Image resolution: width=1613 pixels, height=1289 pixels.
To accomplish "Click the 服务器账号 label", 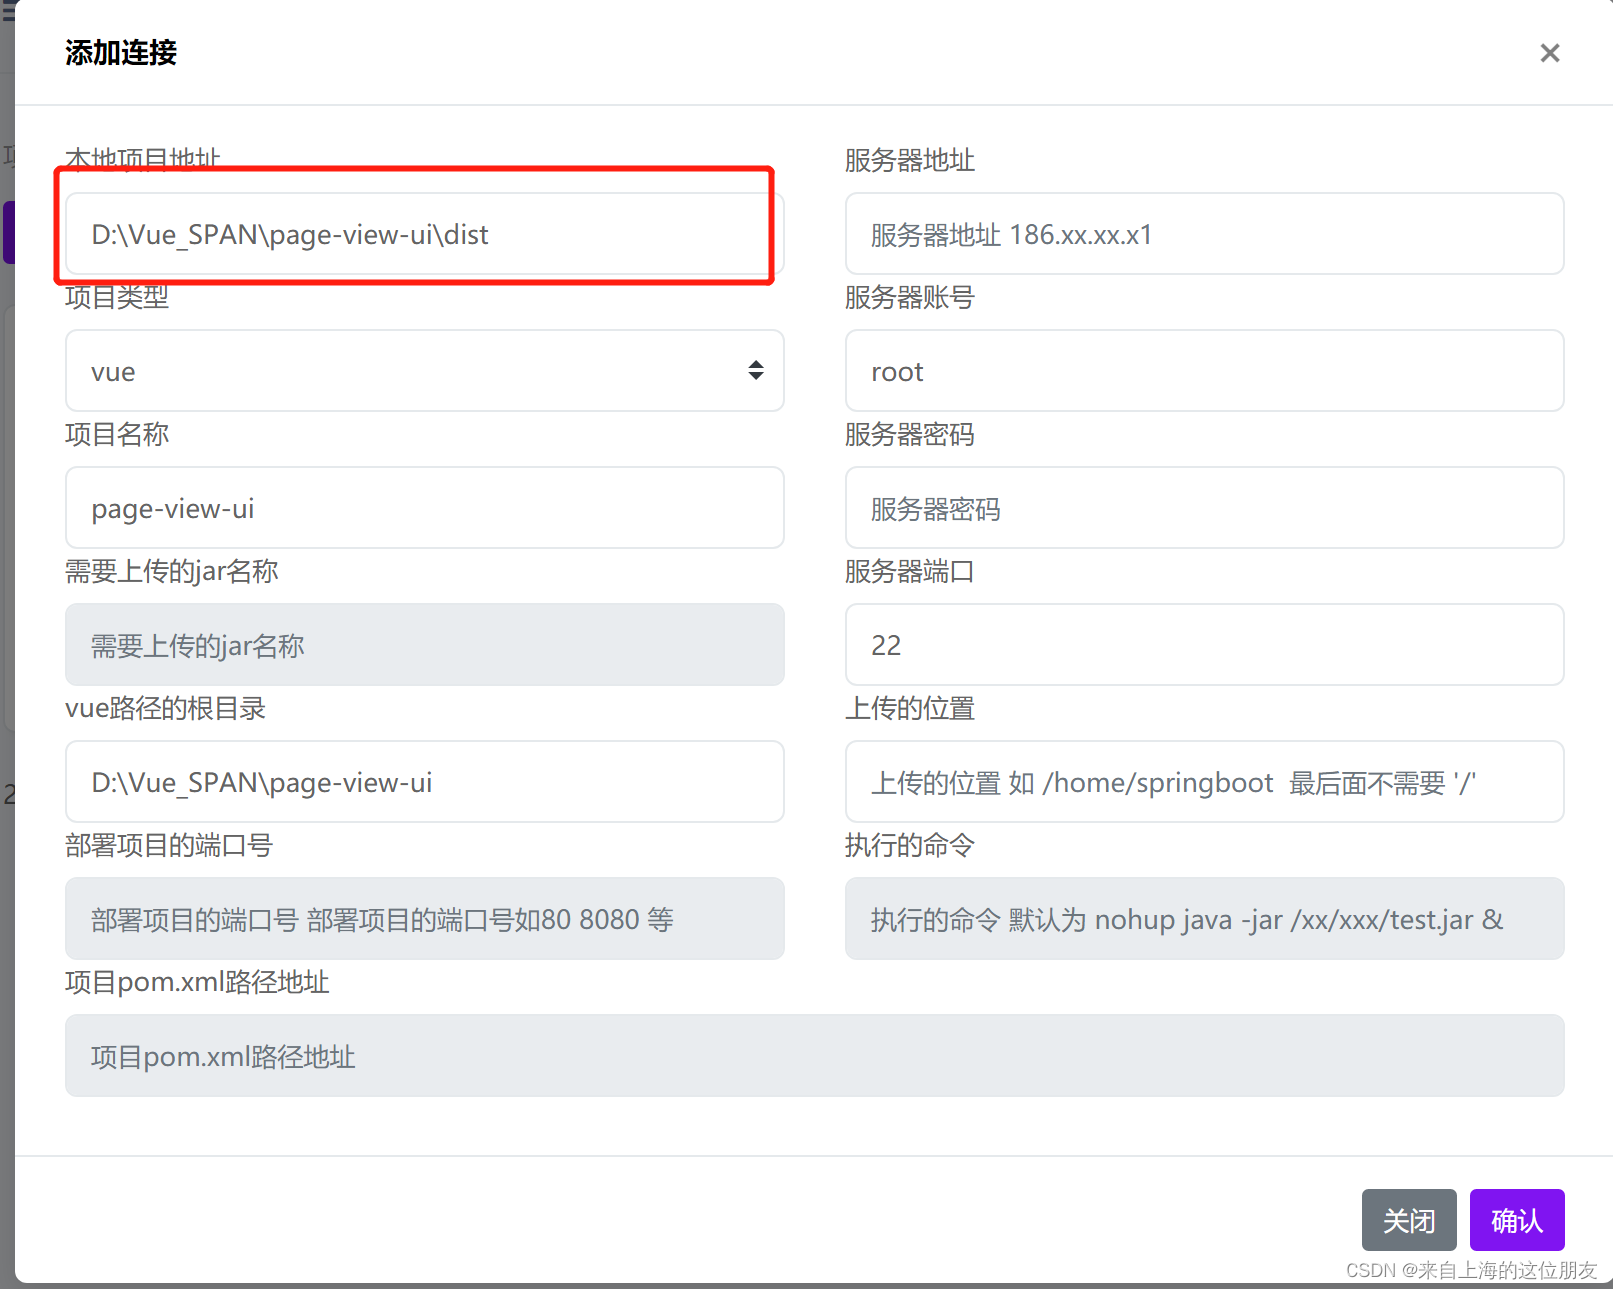I will click(910, 297).
